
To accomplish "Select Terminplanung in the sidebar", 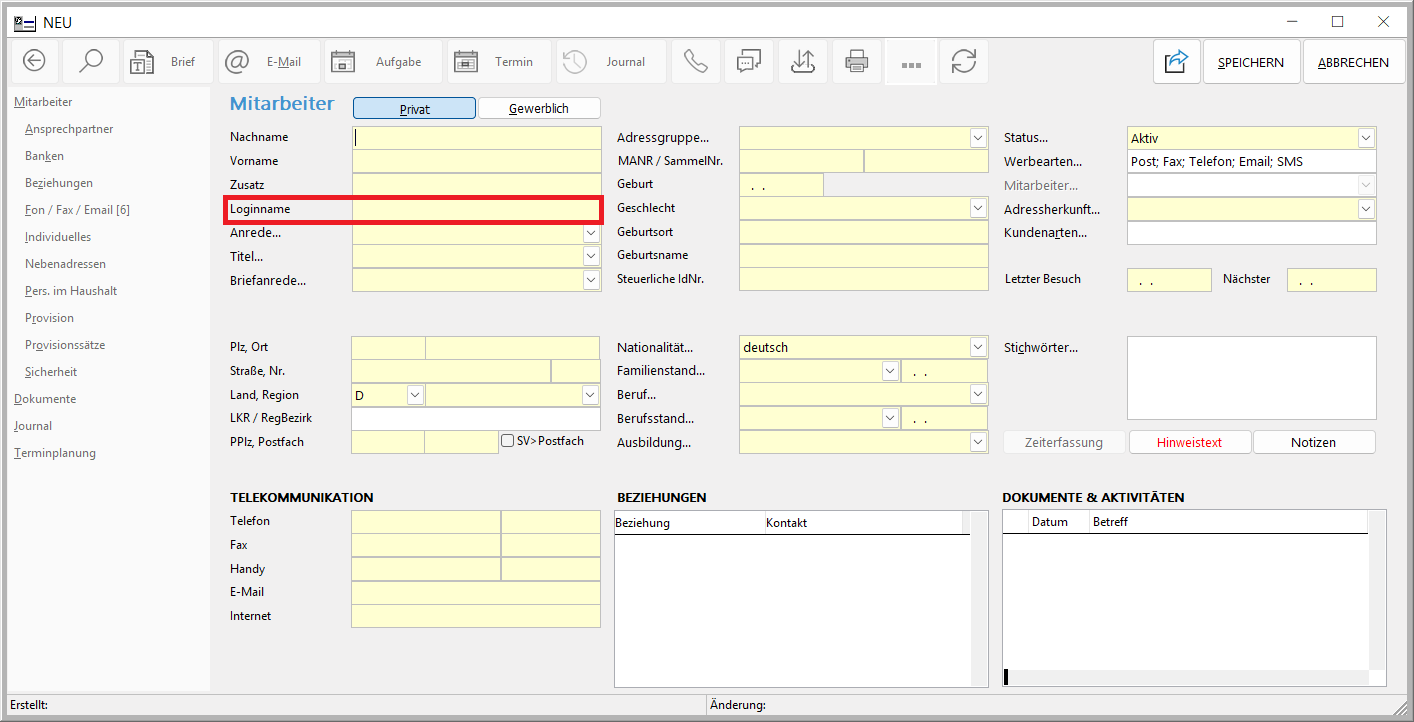I will 55,453.
